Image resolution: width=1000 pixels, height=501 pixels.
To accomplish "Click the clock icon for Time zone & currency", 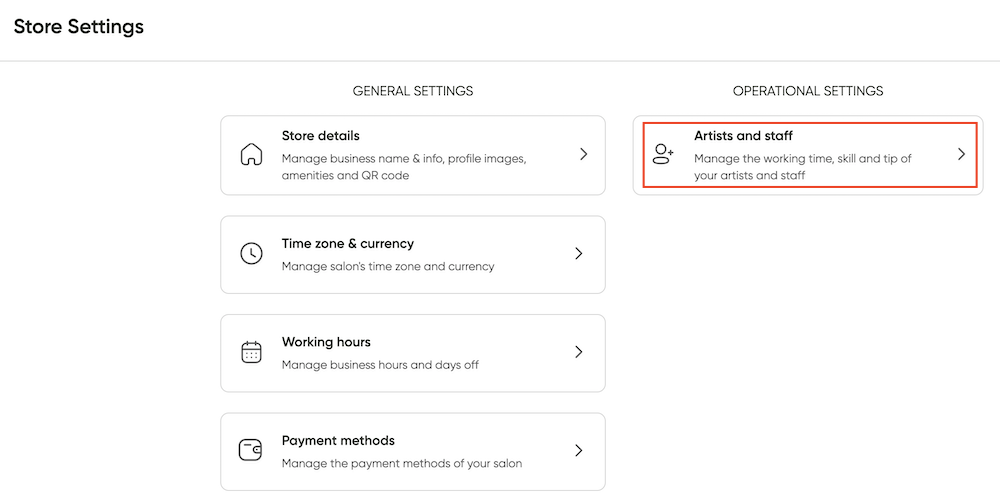I will [251, 253].
